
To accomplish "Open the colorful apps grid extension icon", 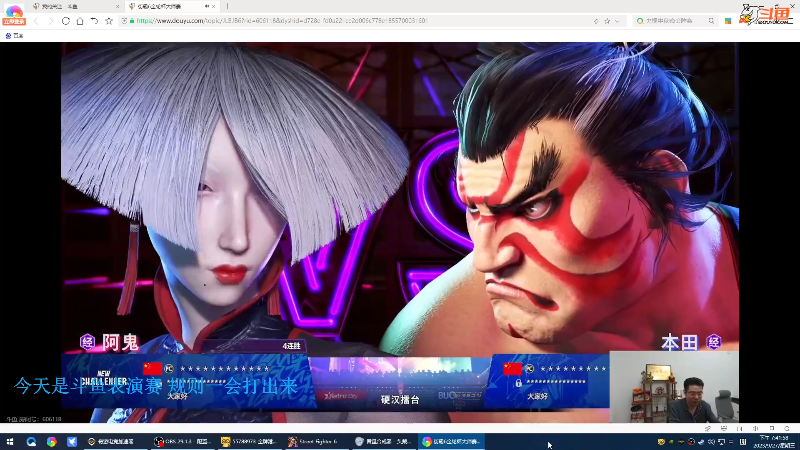I will (728, 21).
